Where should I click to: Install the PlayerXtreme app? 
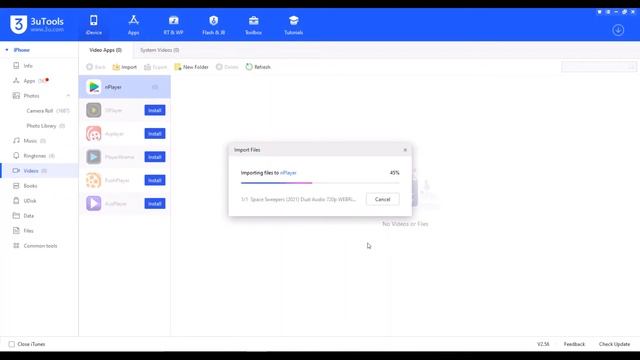coord(155,157)
